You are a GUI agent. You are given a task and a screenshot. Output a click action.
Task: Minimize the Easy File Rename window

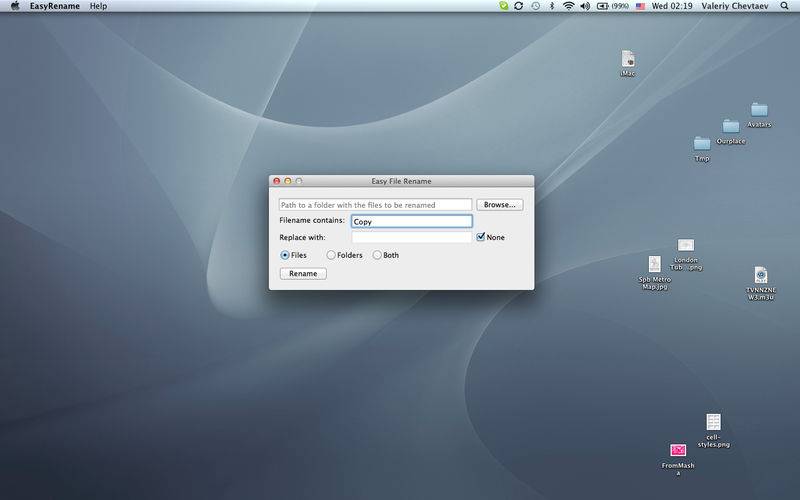(288, 181)
